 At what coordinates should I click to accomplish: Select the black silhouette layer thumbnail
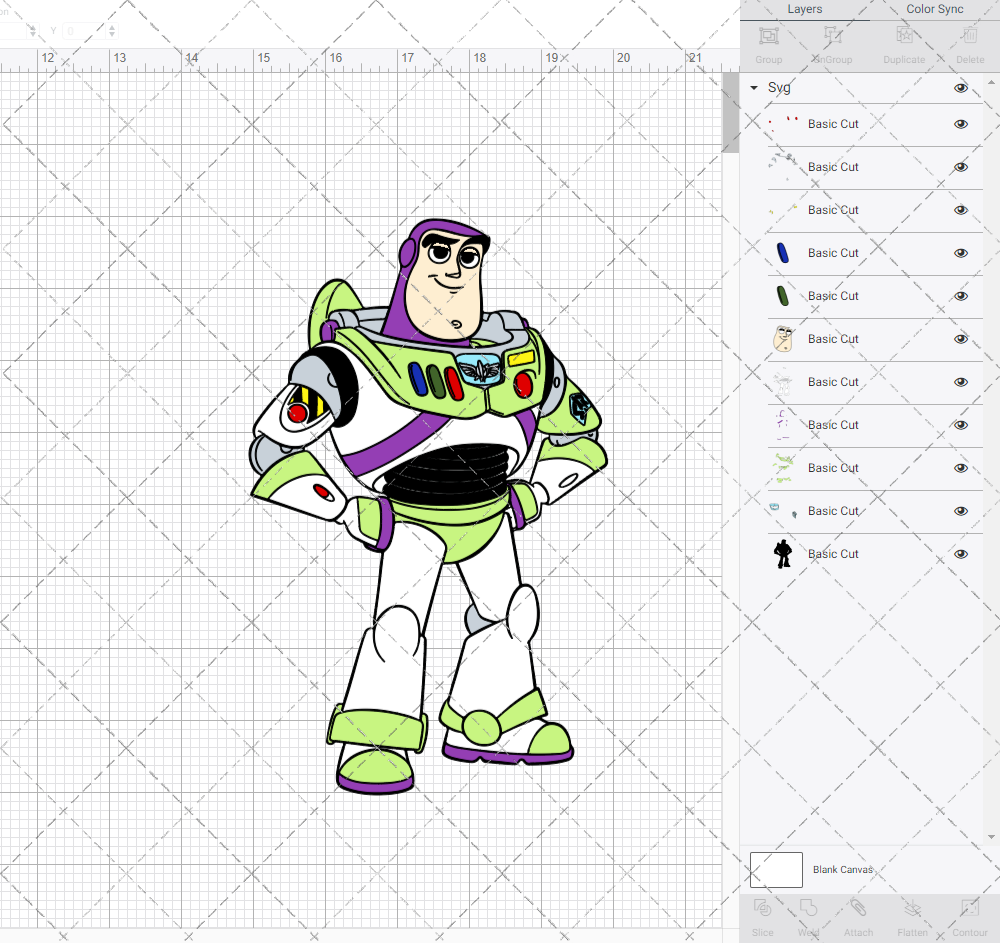(783, 553)
